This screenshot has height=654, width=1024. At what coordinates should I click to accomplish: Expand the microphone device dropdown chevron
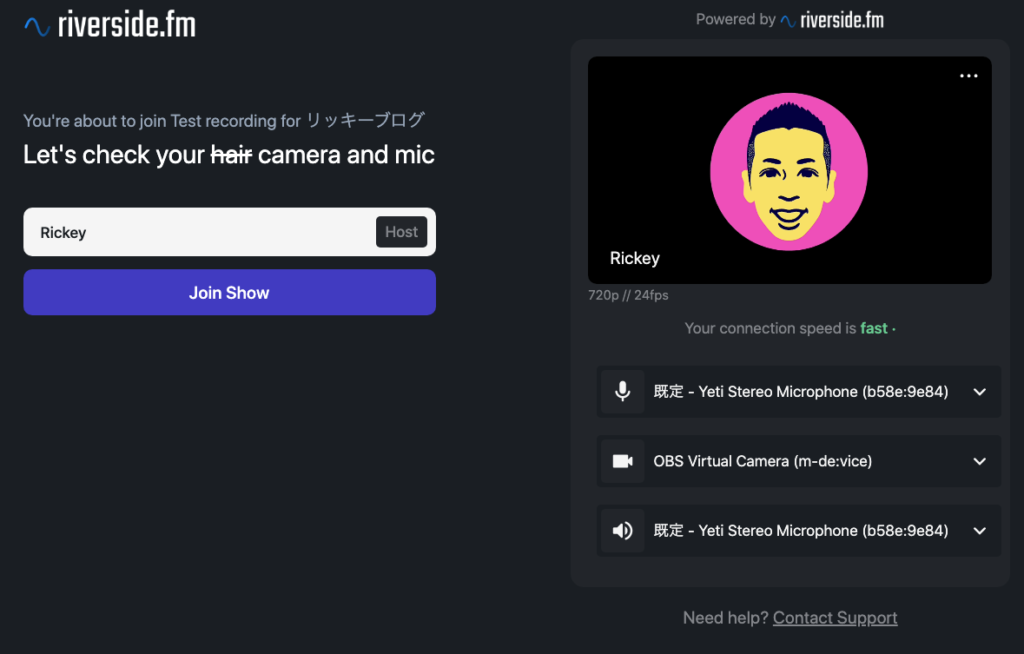click(980, 392)
